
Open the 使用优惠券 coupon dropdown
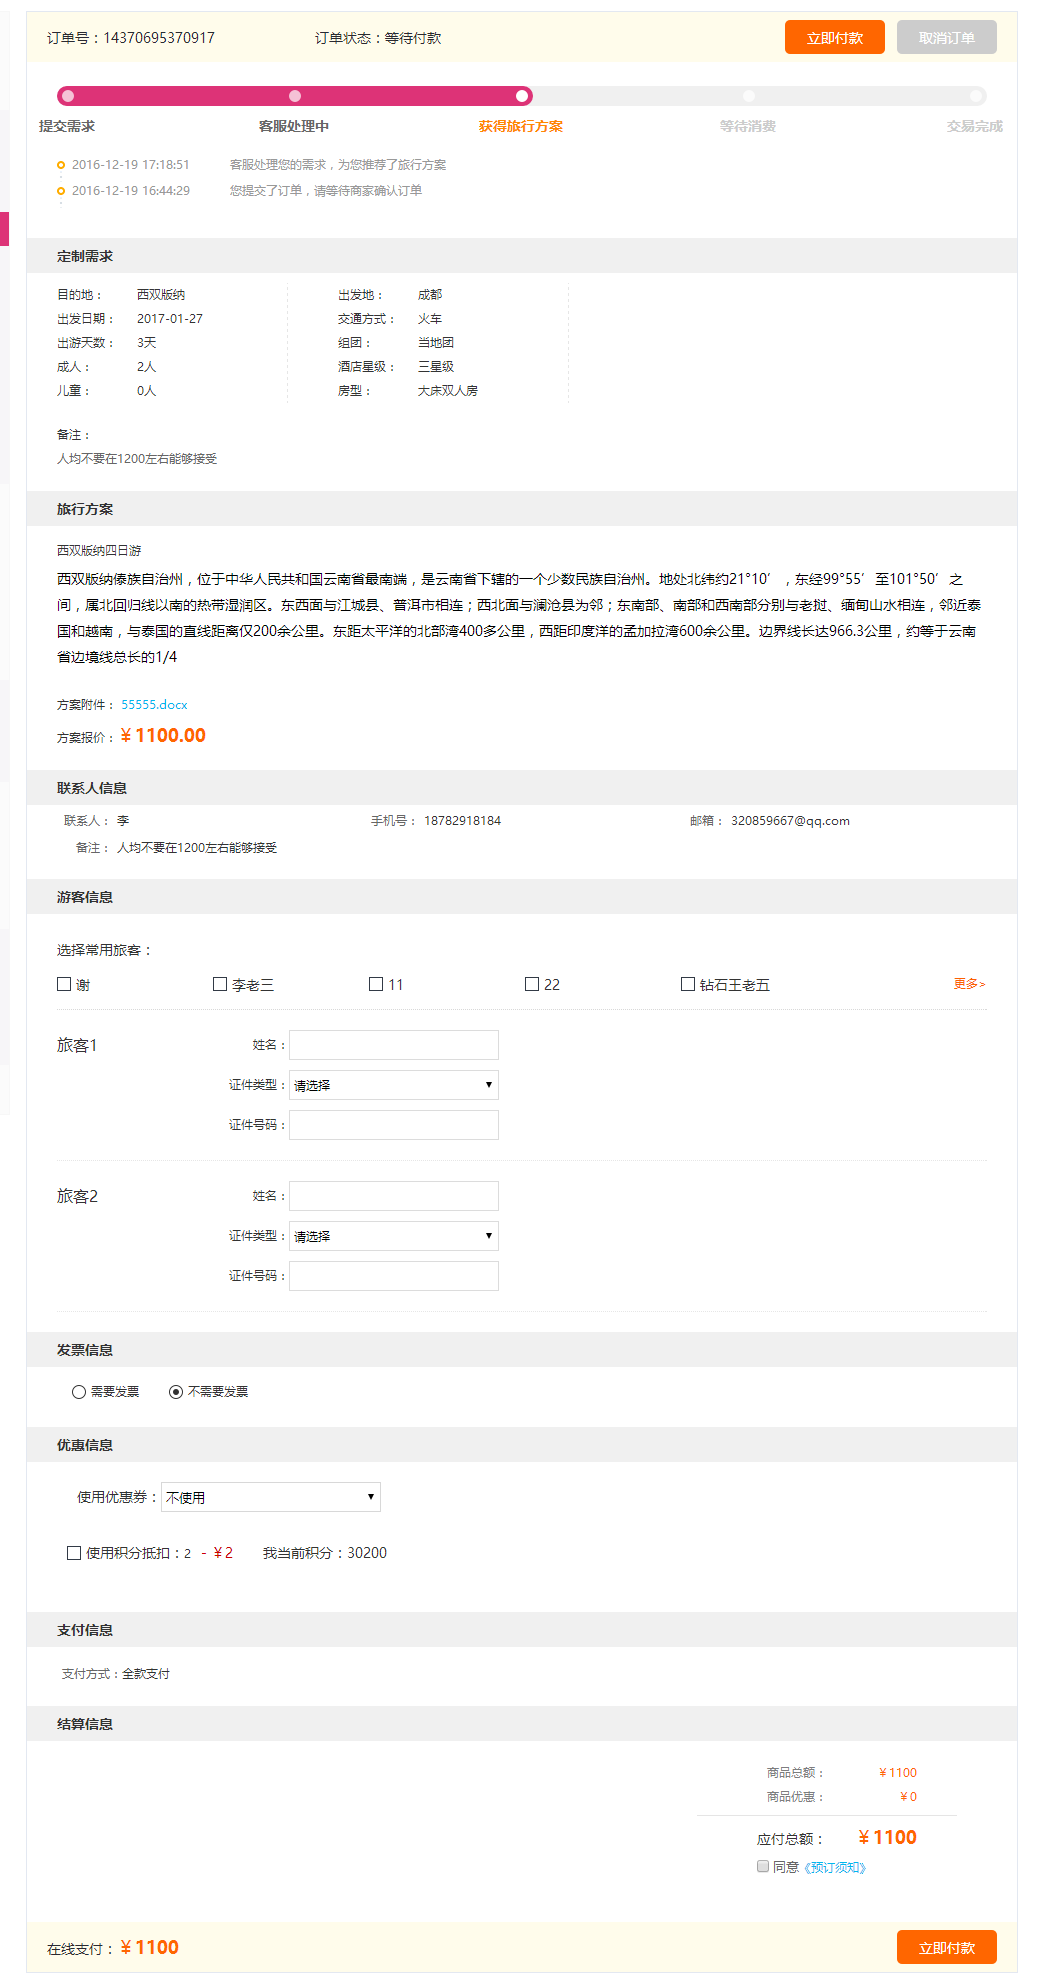(270, 1497)
